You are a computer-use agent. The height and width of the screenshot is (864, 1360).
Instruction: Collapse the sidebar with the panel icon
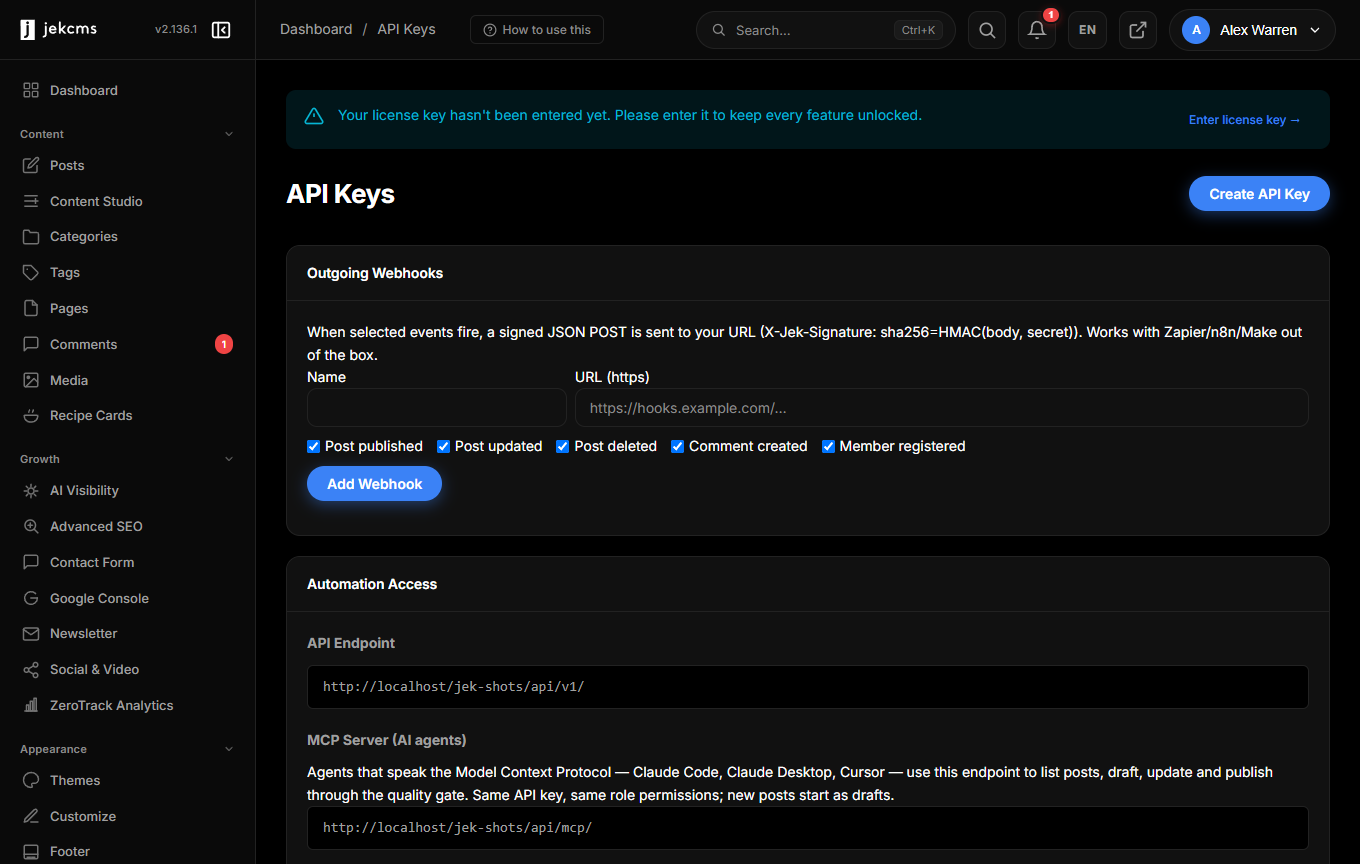(221, 30)
